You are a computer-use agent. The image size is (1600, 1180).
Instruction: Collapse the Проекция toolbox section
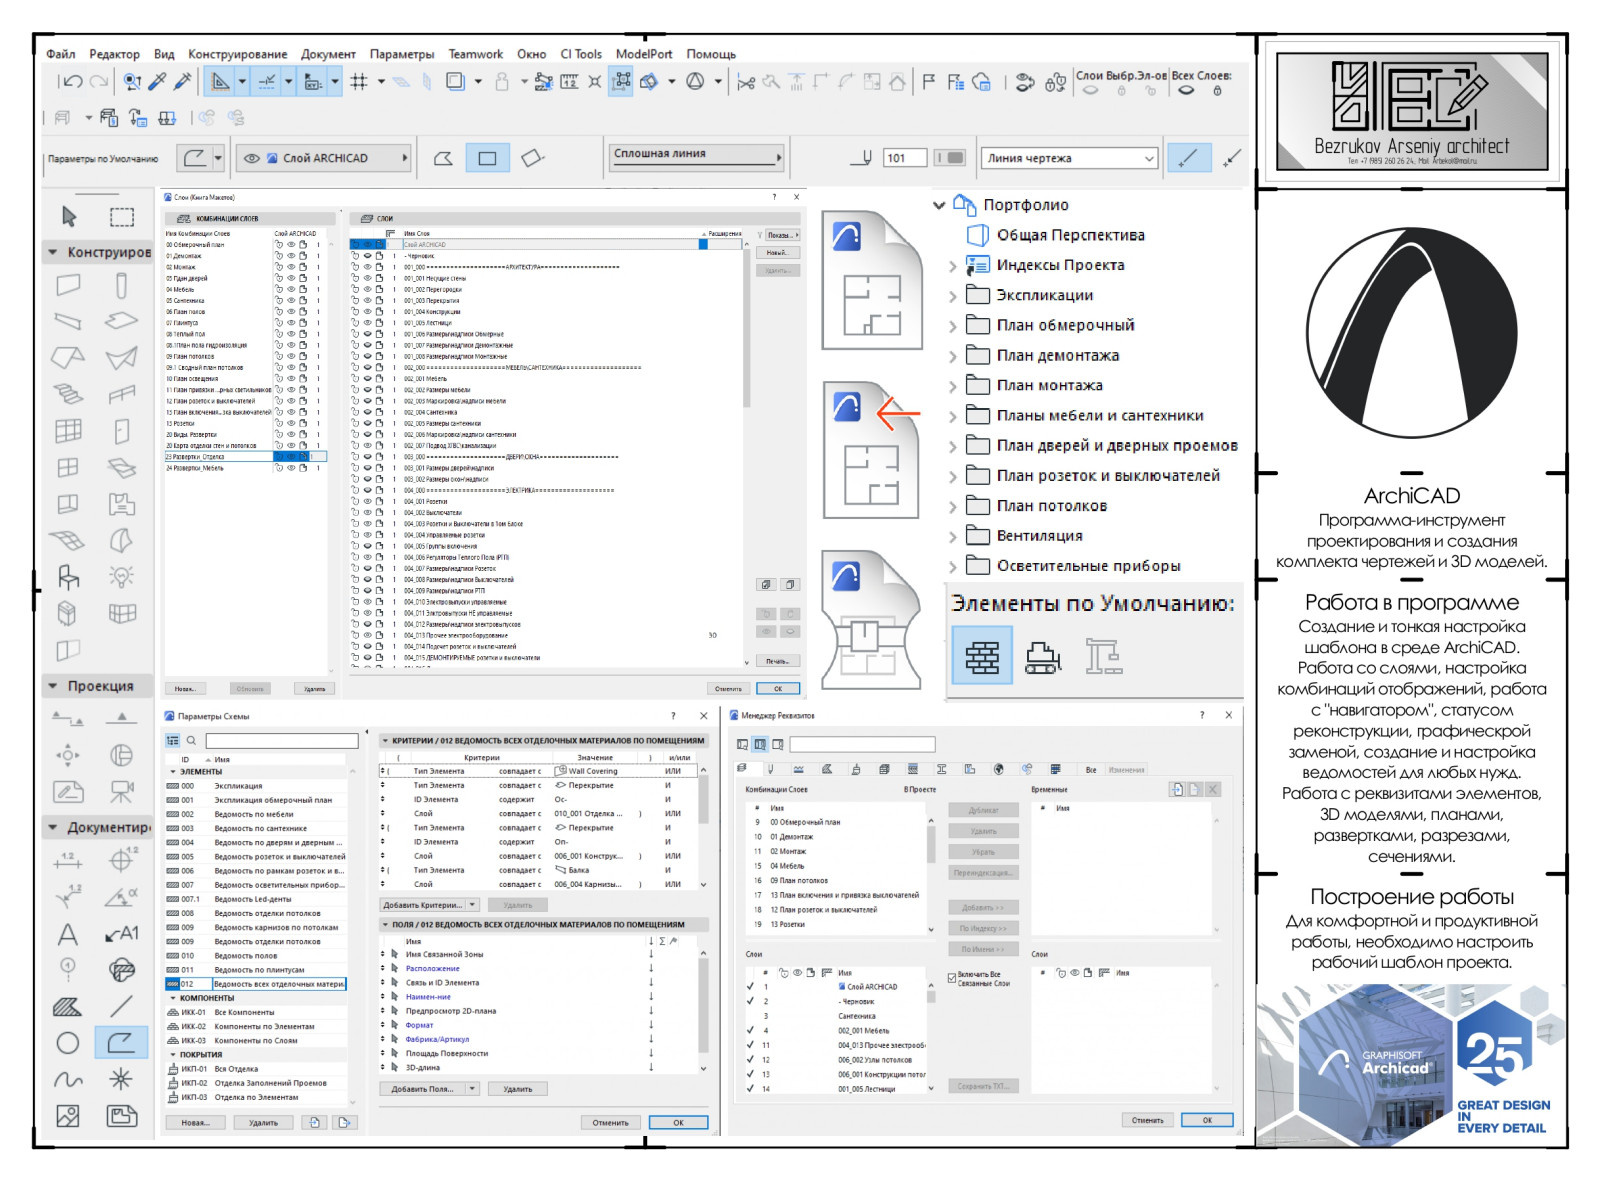pyautogui.click(x=53, y=686)
